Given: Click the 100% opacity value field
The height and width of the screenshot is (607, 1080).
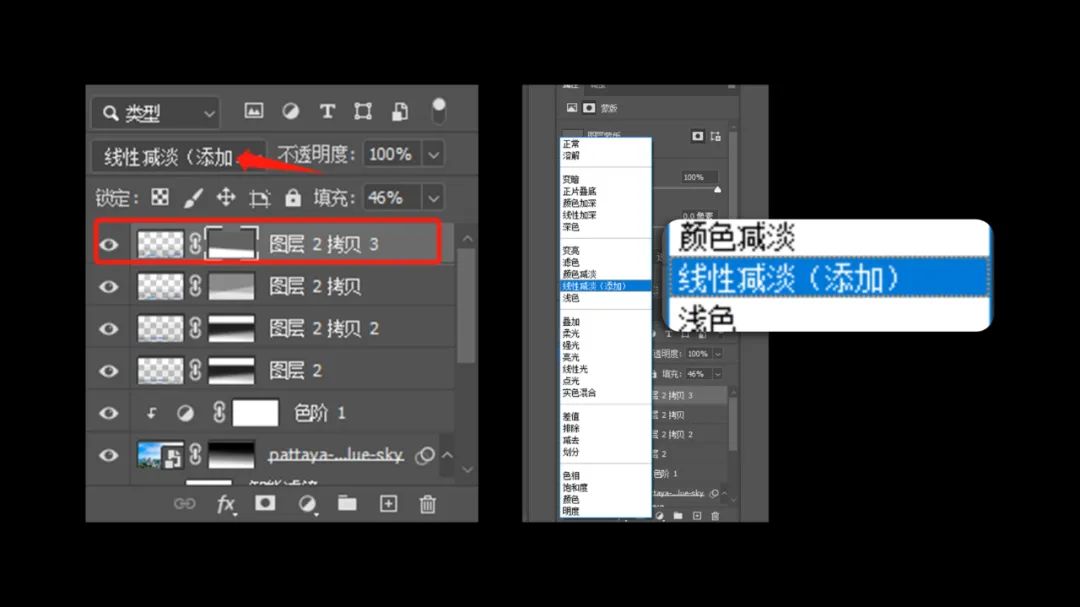Looking at the screenshot, I should pos(391,154).
